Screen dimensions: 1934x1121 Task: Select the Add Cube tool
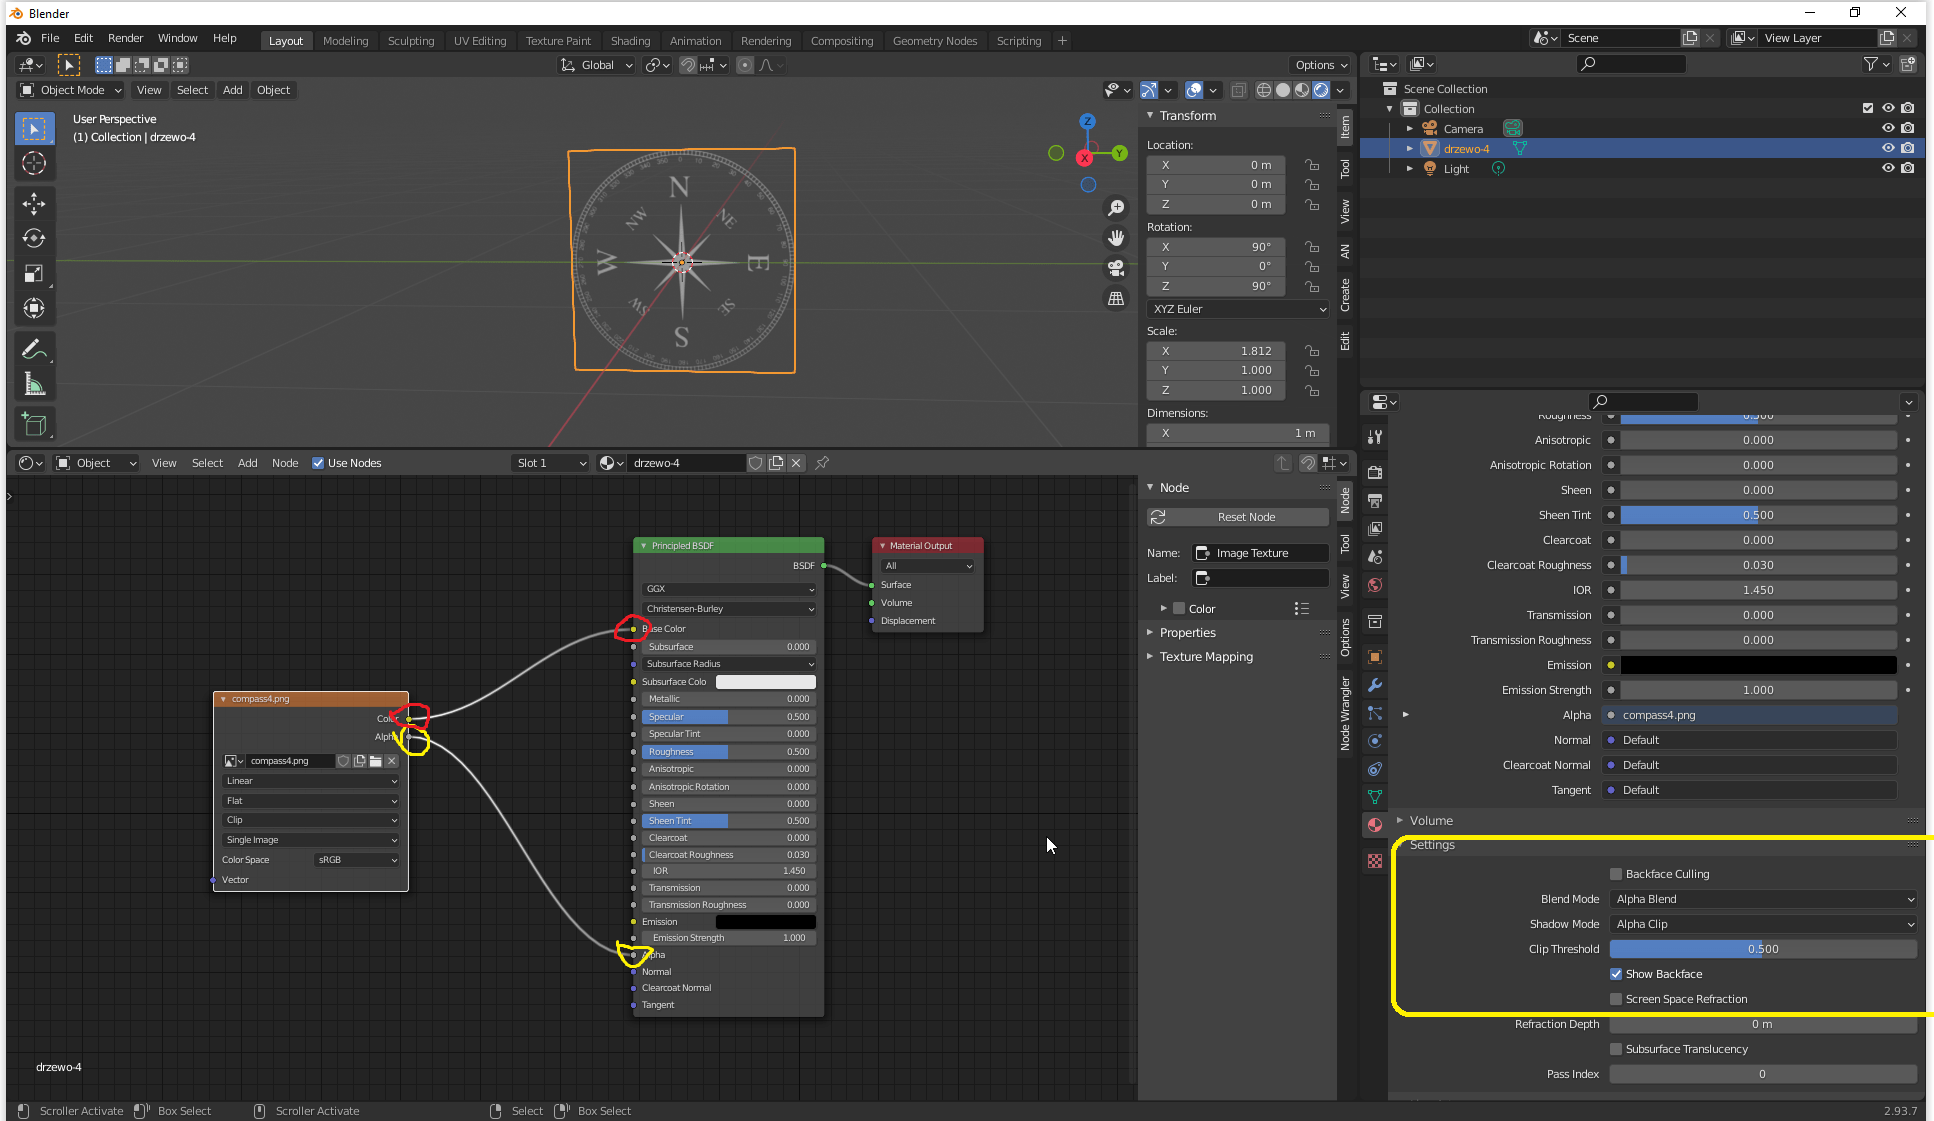(34, 424)
